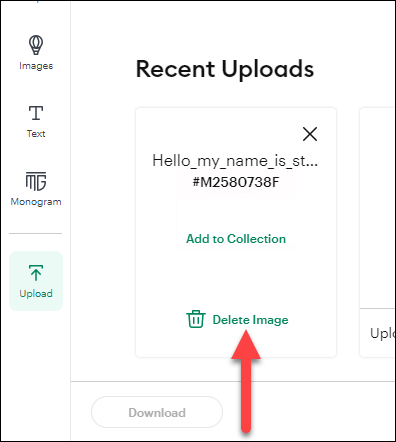Viewport: 396px width, 442px height.
Task: Click the Download button
Action: pos(157,412)
